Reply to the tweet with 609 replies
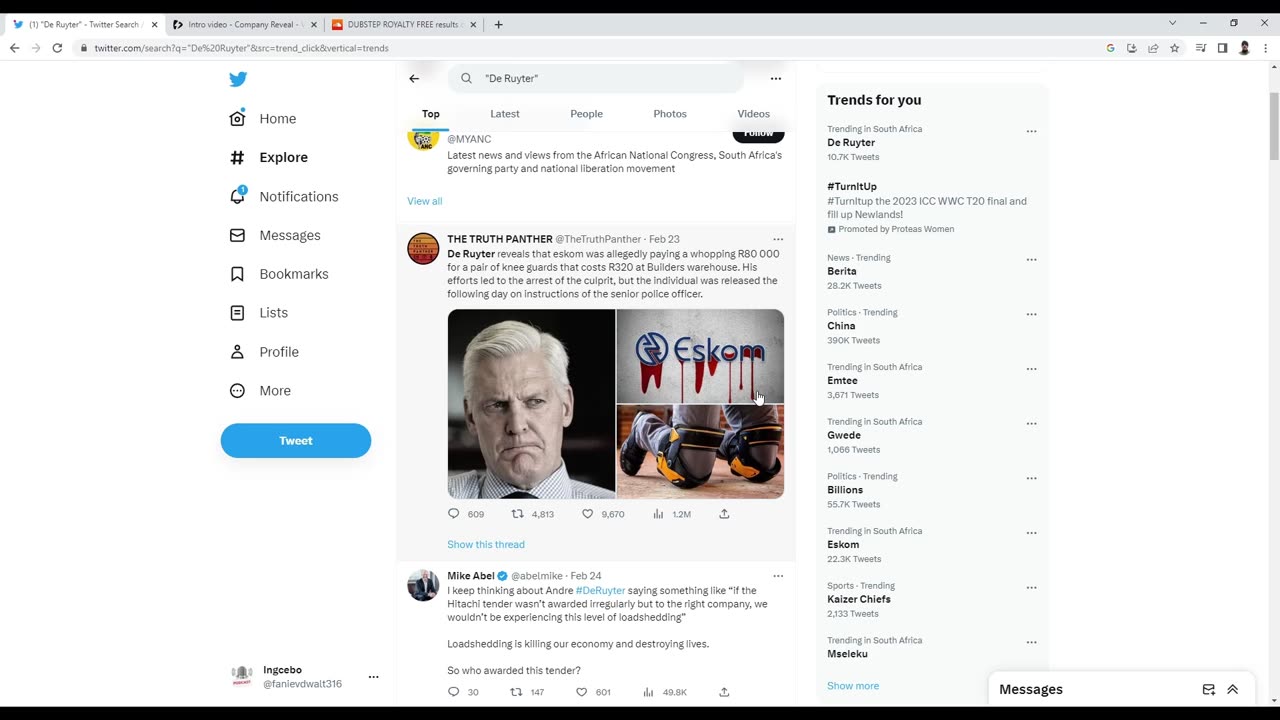 pyautogui.click(x=453, y=514)
